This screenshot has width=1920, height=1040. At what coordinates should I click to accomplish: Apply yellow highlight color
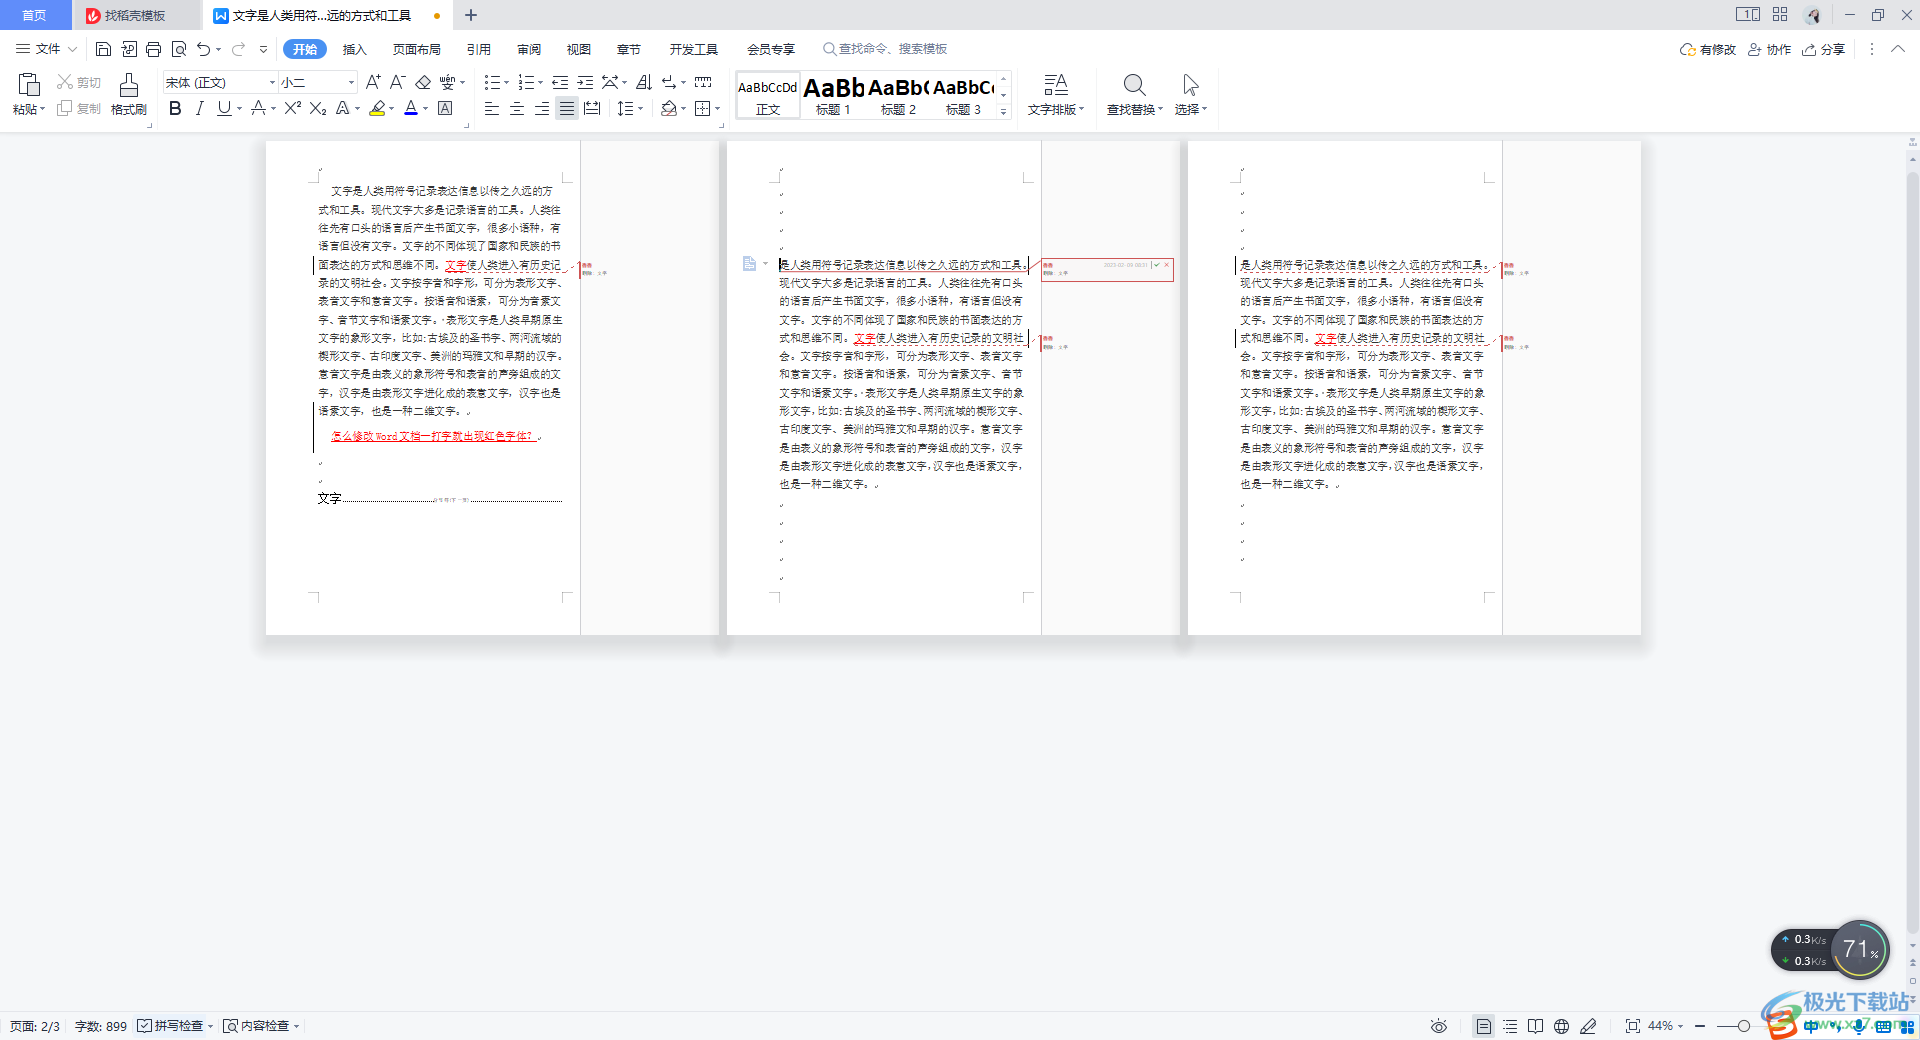click(x=377, y=108)
